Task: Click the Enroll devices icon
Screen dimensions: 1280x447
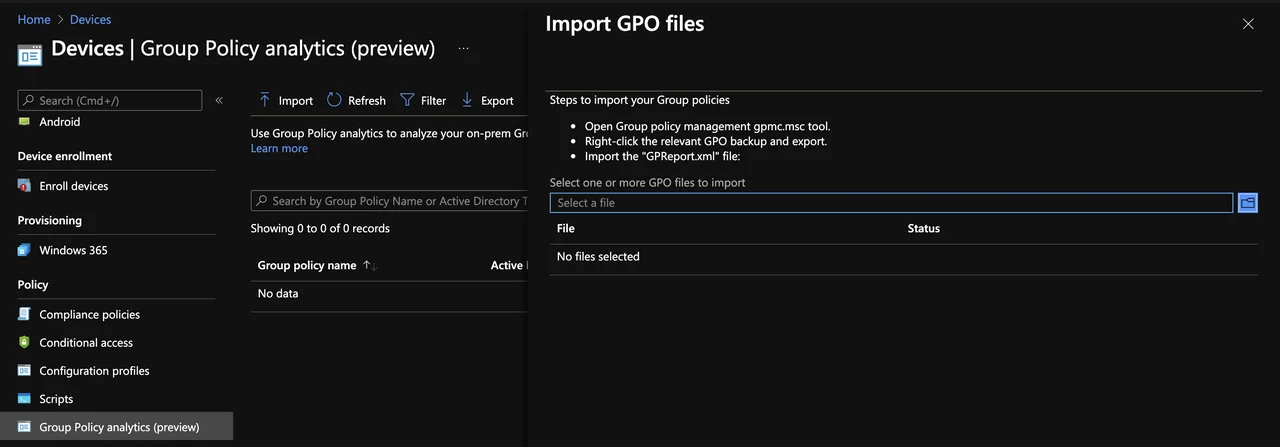Action: click(24, 186)
